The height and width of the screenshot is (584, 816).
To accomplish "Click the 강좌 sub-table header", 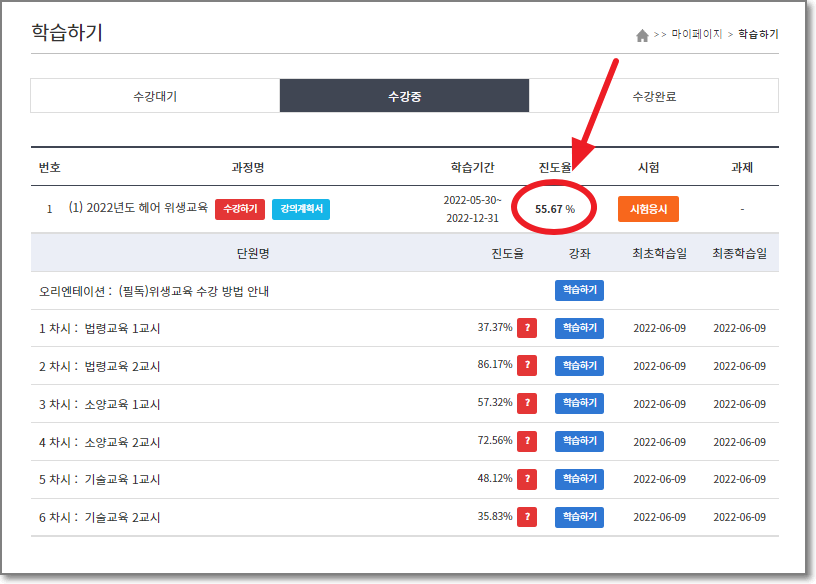I will (x=579, y=253).
